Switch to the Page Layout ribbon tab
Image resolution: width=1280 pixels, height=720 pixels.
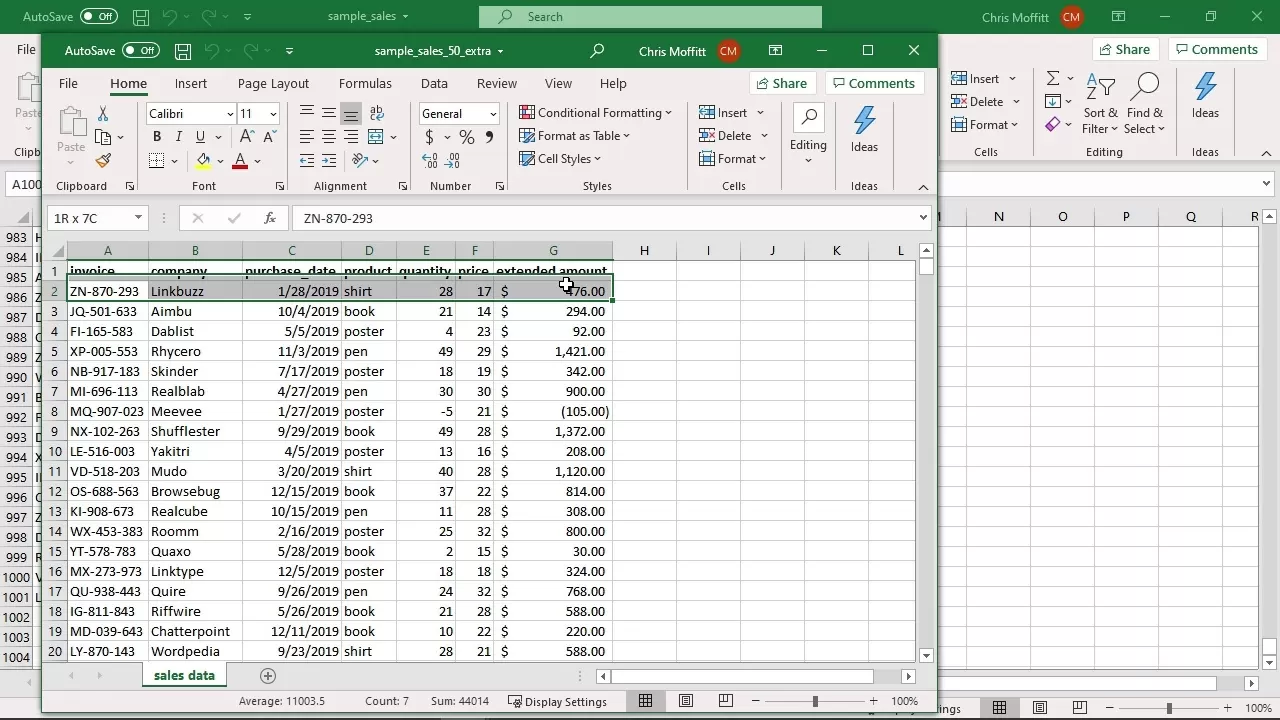[273, 84]
